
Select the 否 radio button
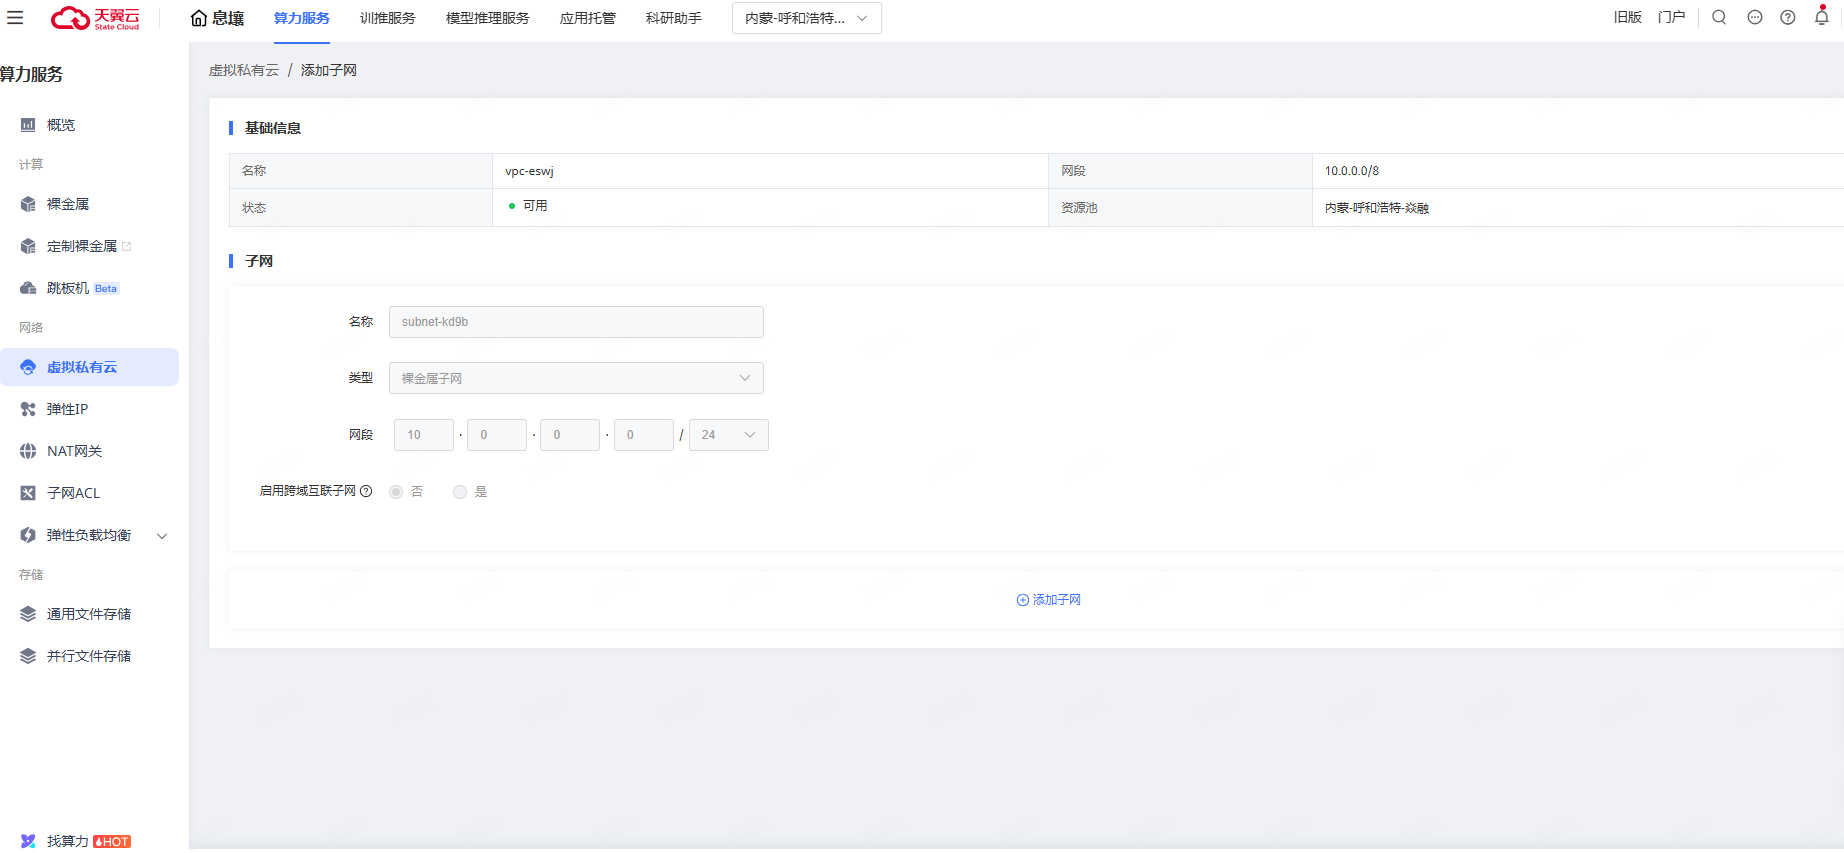(x=396, y=492)
